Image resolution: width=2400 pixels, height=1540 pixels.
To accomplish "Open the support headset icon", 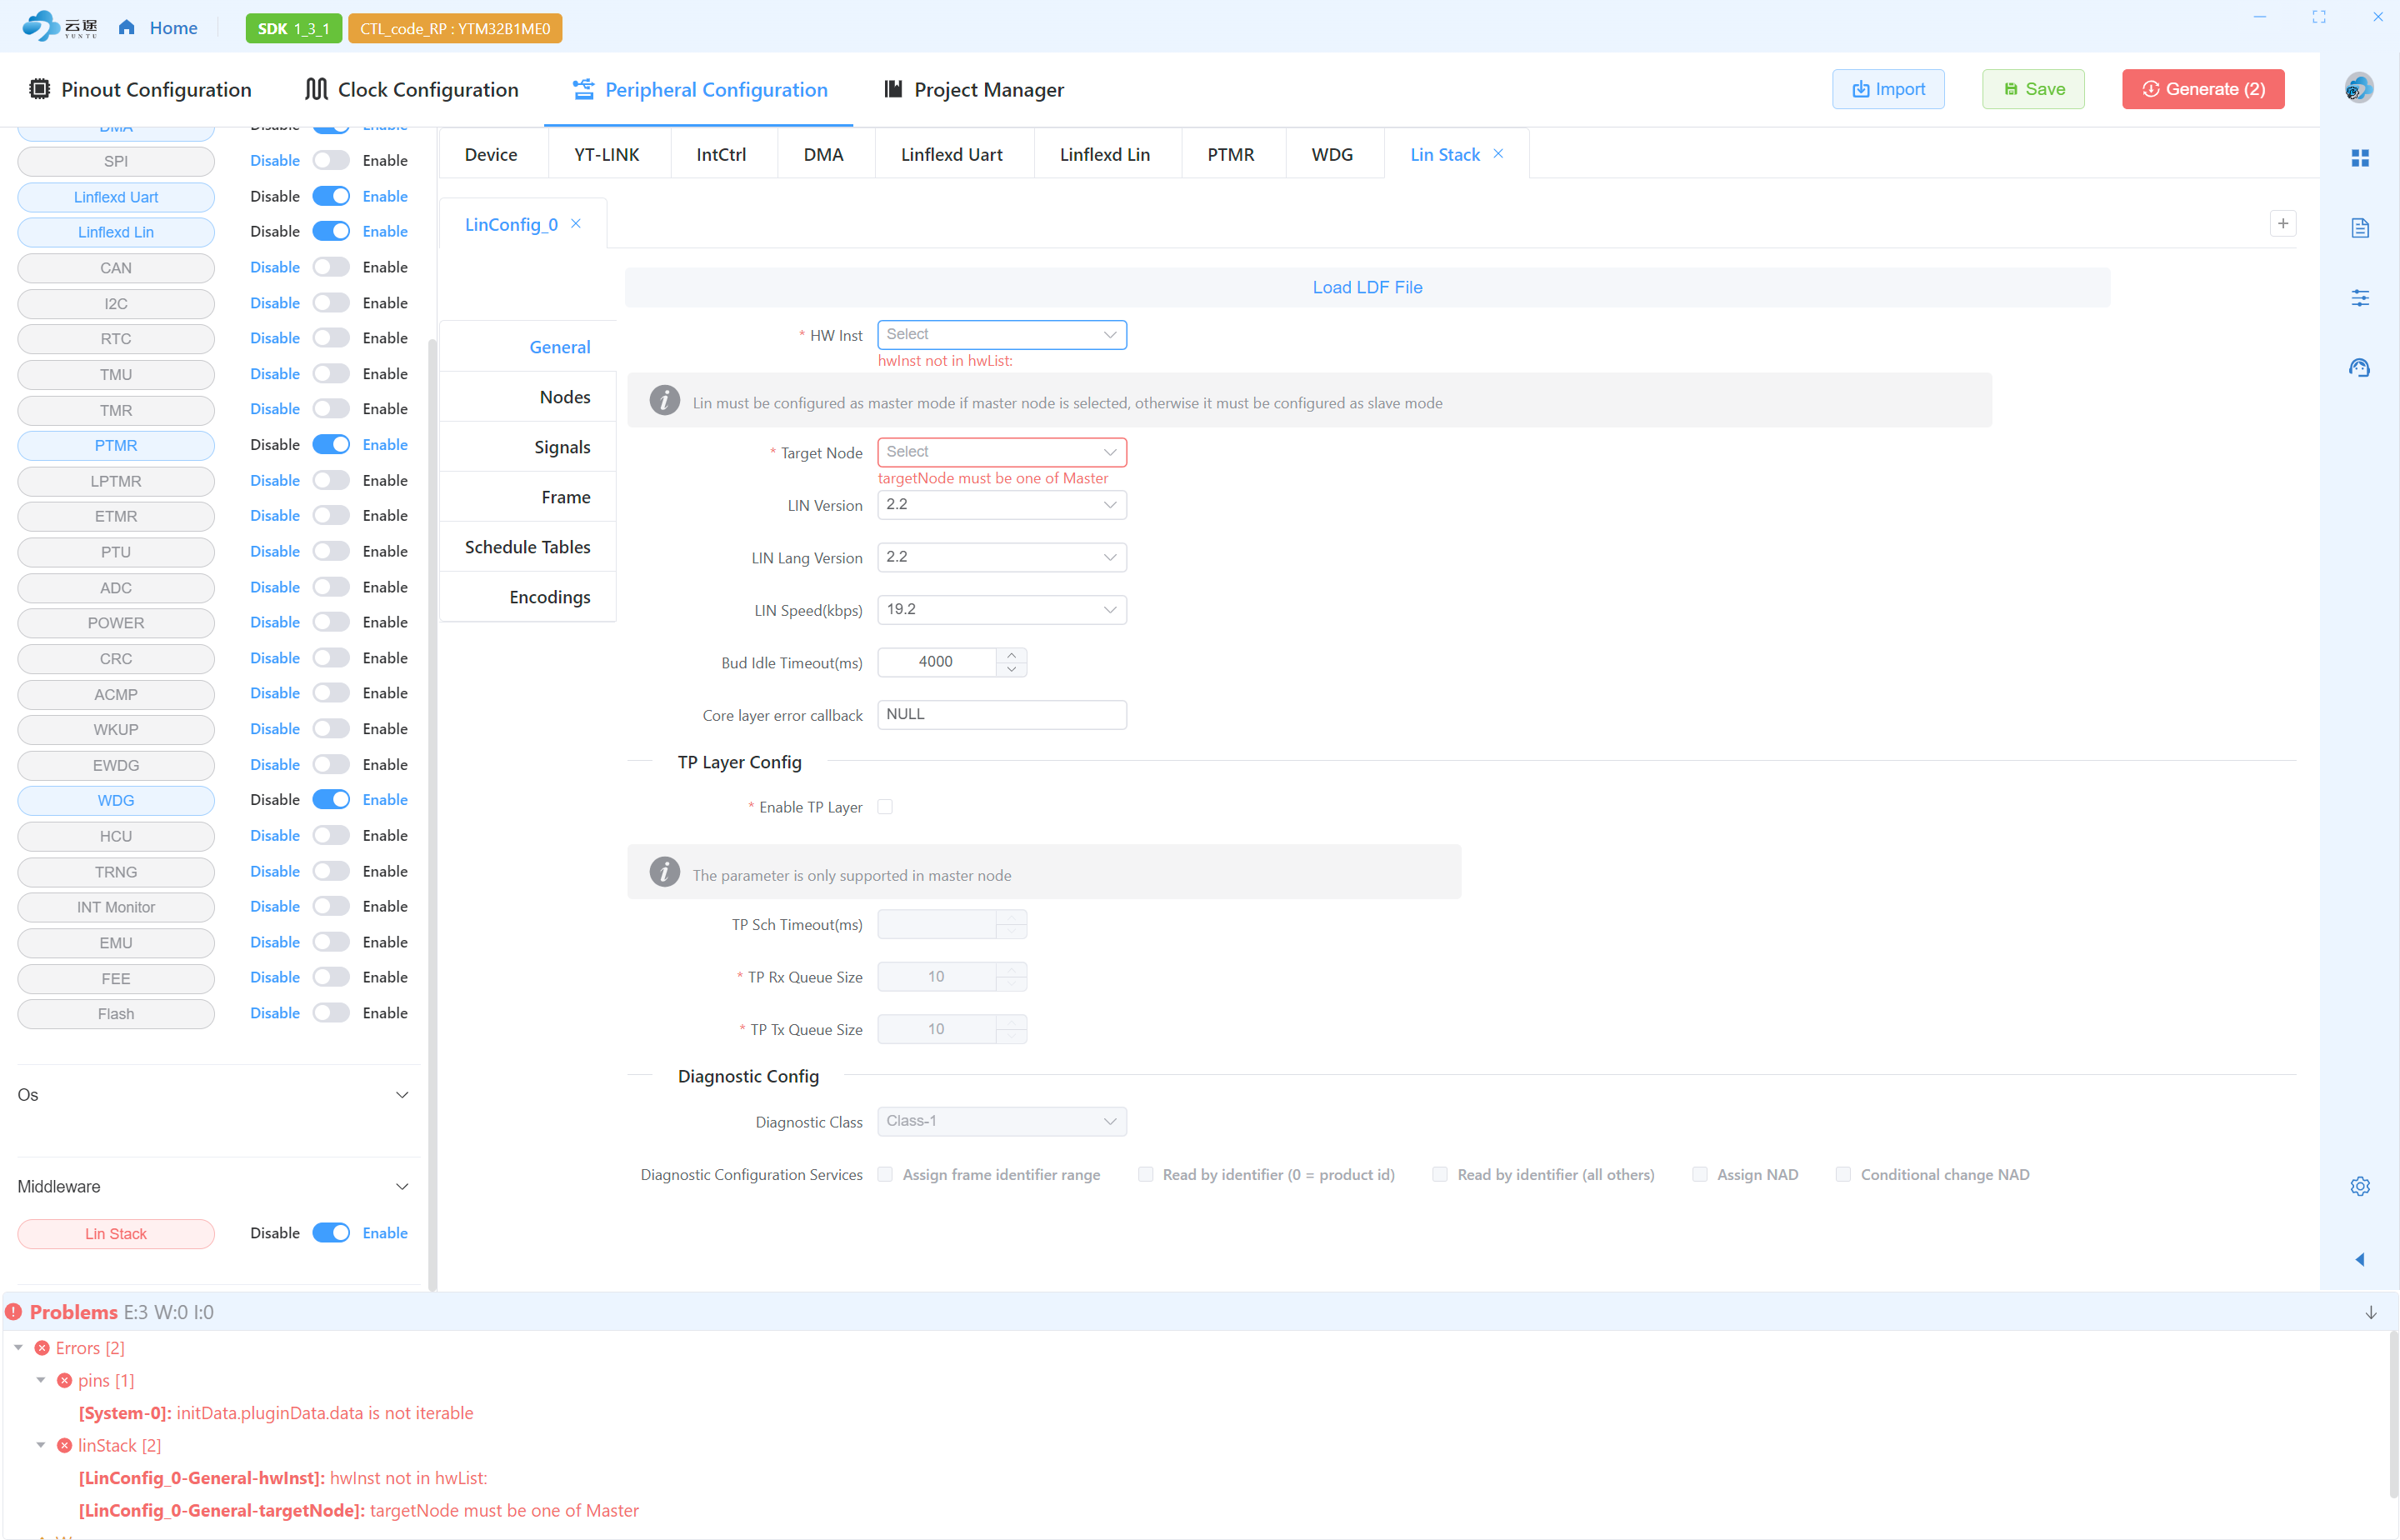I will (2360, 368).
